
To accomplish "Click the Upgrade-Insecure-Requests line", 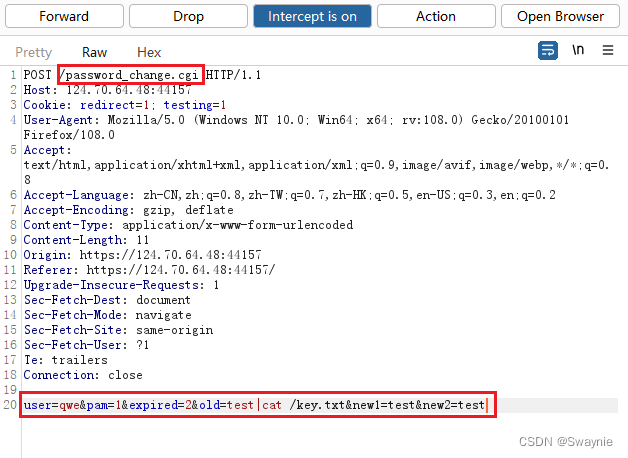I will 121,285.
